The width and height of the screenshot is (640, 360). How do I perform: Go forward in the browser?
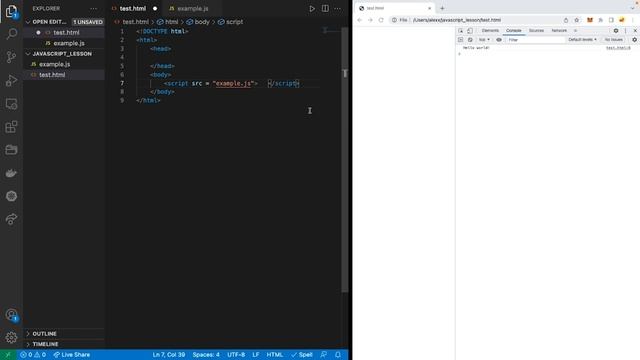(x=370, y=20)
